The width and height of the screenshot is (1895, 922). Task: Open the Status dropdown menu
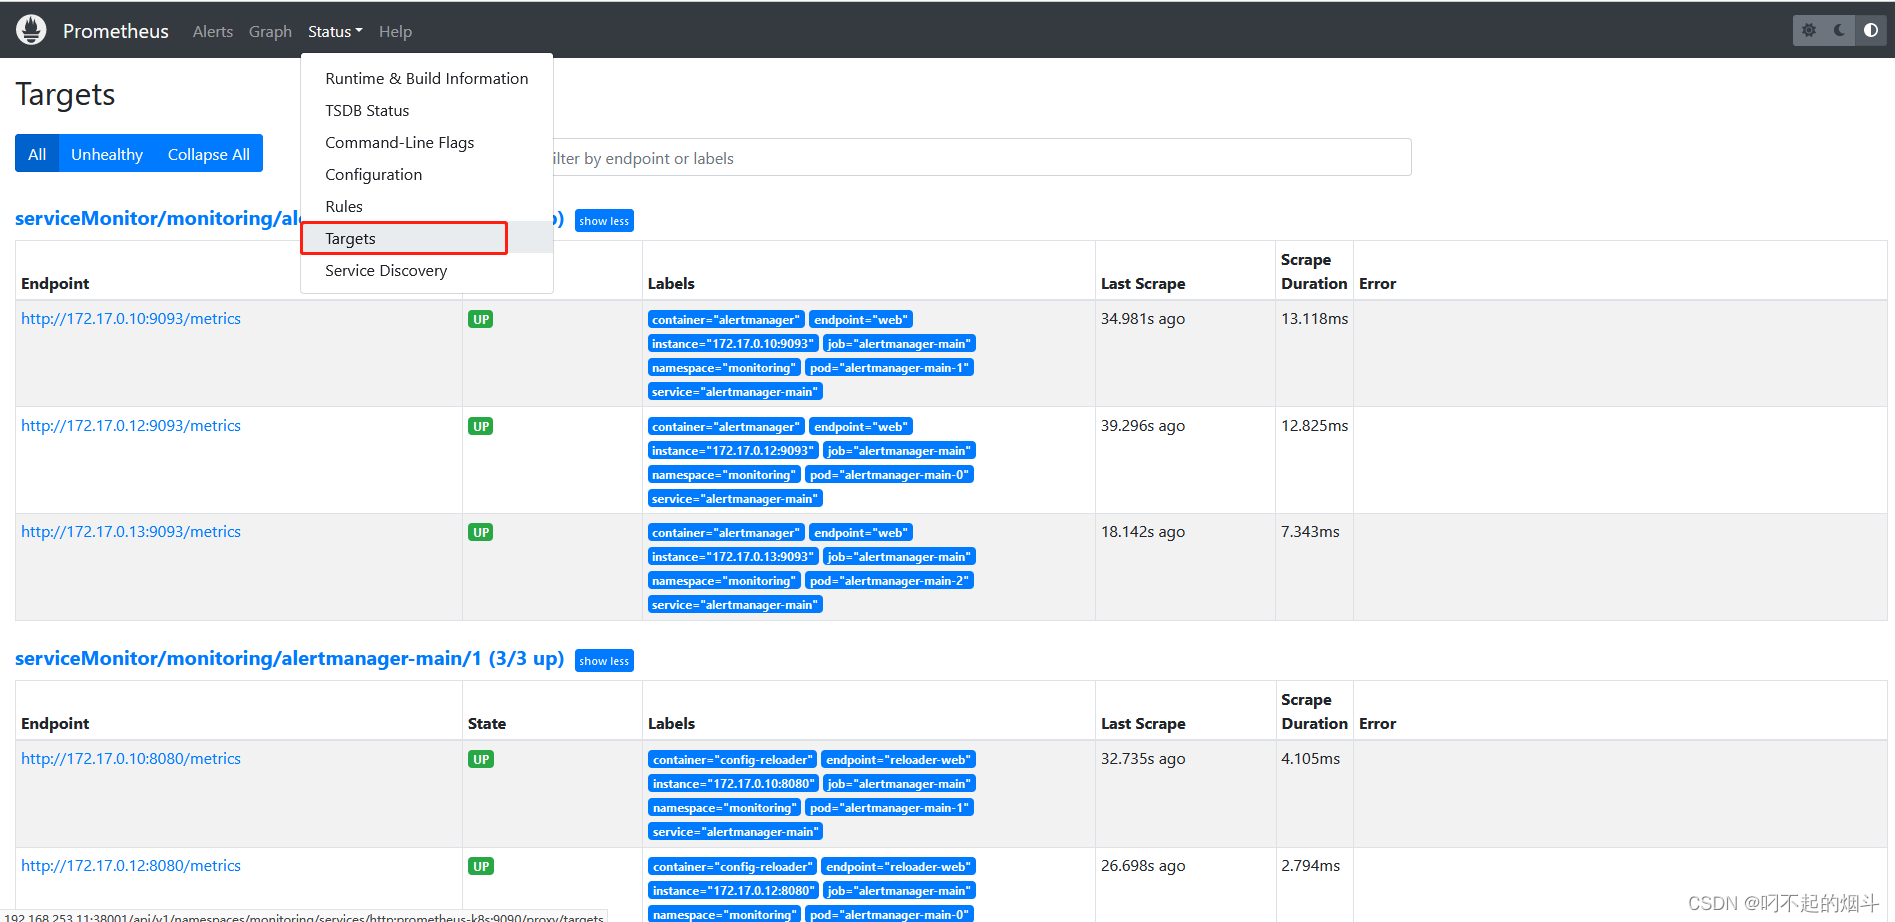click(x=335, y=31)
